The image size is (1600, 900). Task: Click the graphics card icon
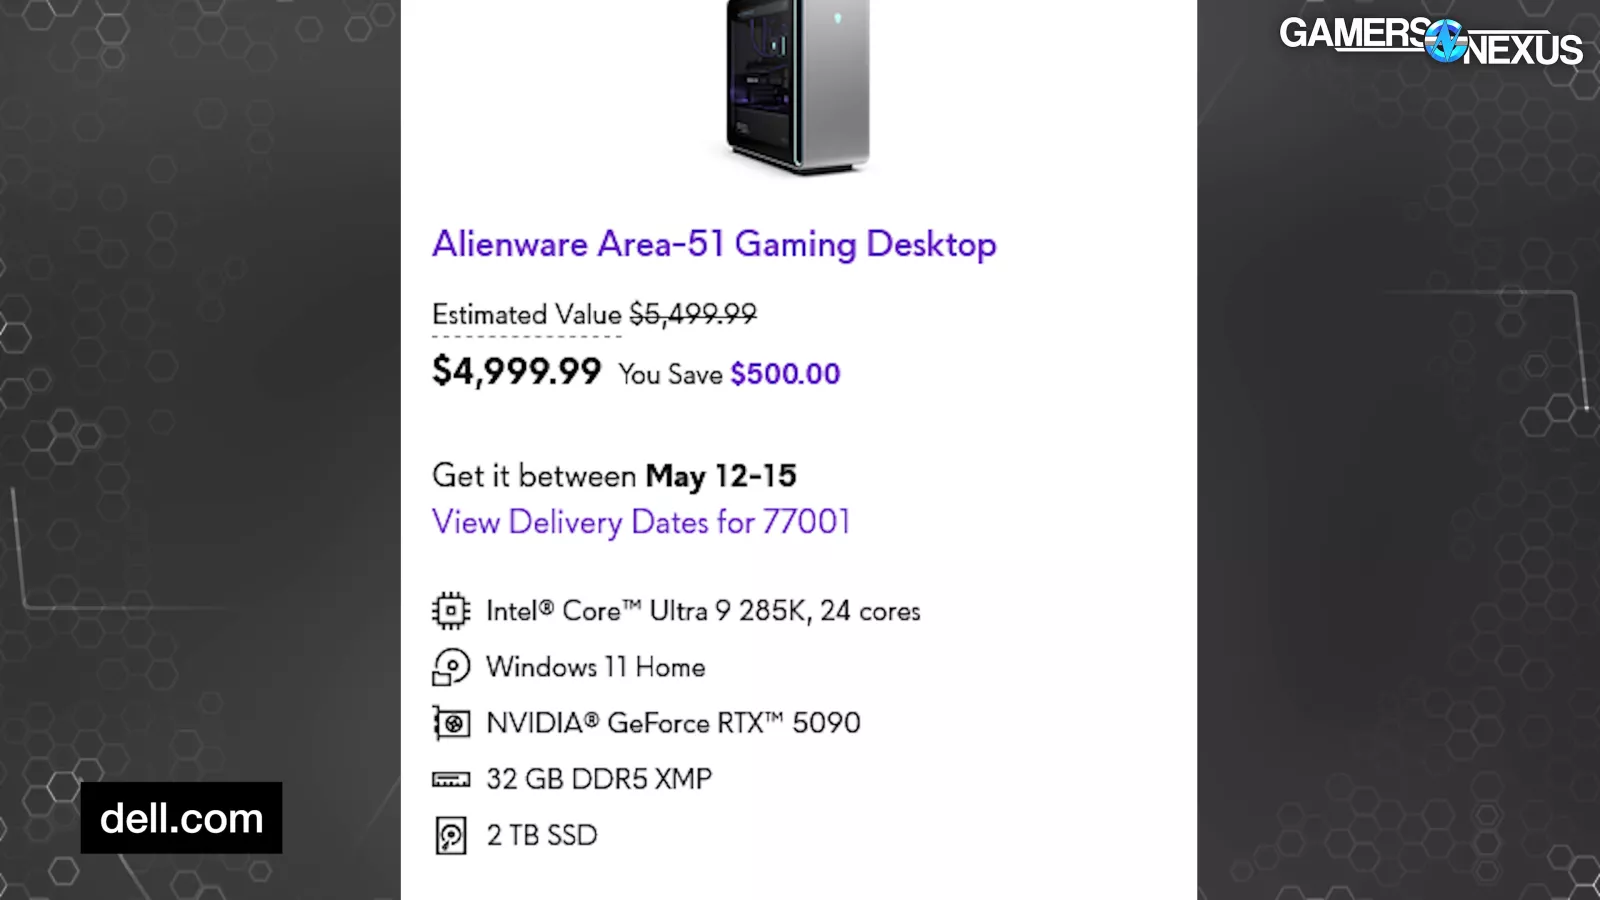[451, 723]
